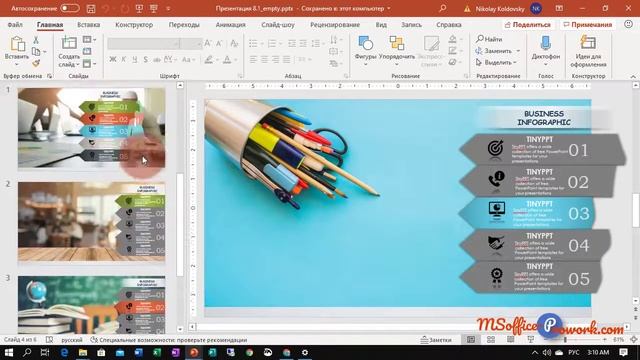This screenshot has height=360, width=640.
Task: Click the Share (Поделиться) button
Action: tap(528, 25)
